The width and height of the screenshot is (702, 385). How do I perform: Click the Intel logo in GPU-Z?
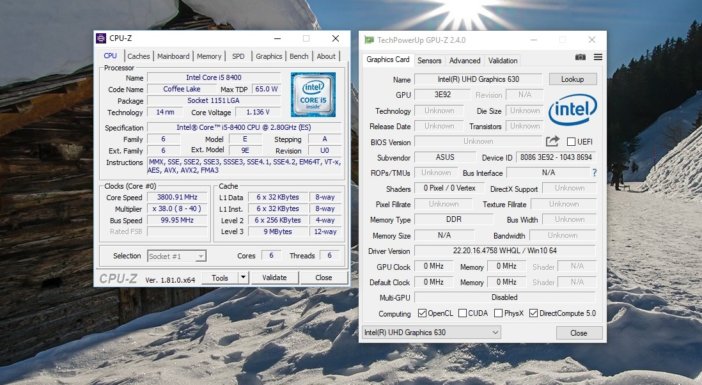[x=573, y=110]
